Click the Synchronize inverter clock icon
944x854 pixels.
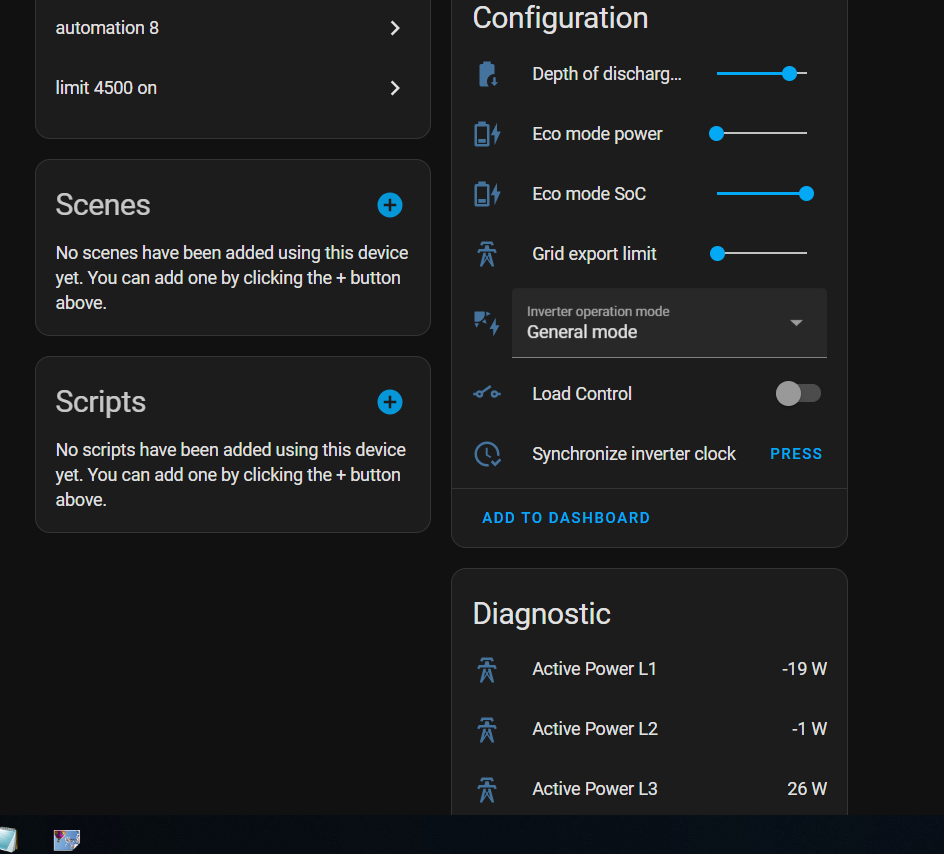tap(487, 454)
